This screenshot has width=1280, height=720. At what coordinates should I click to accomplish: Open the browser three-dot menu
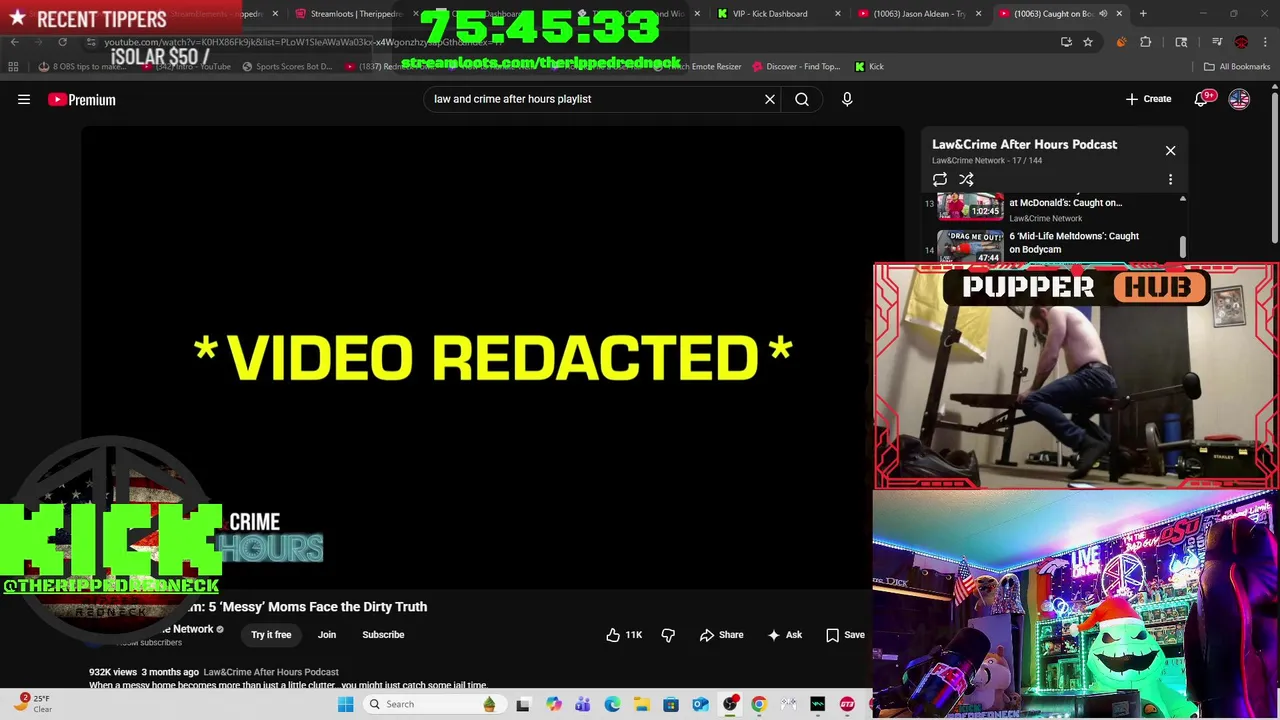[x=1265, y=42]
